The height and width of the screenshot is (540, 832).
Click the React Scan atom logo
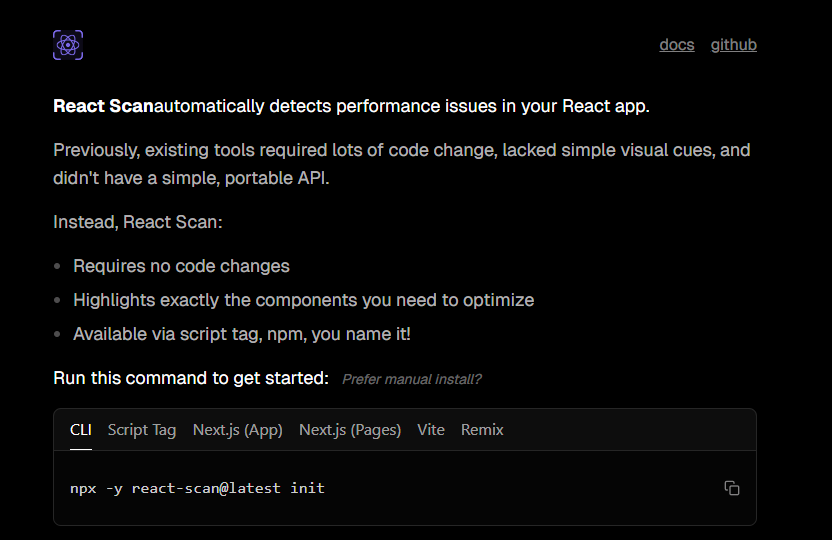tap(68, 45)
